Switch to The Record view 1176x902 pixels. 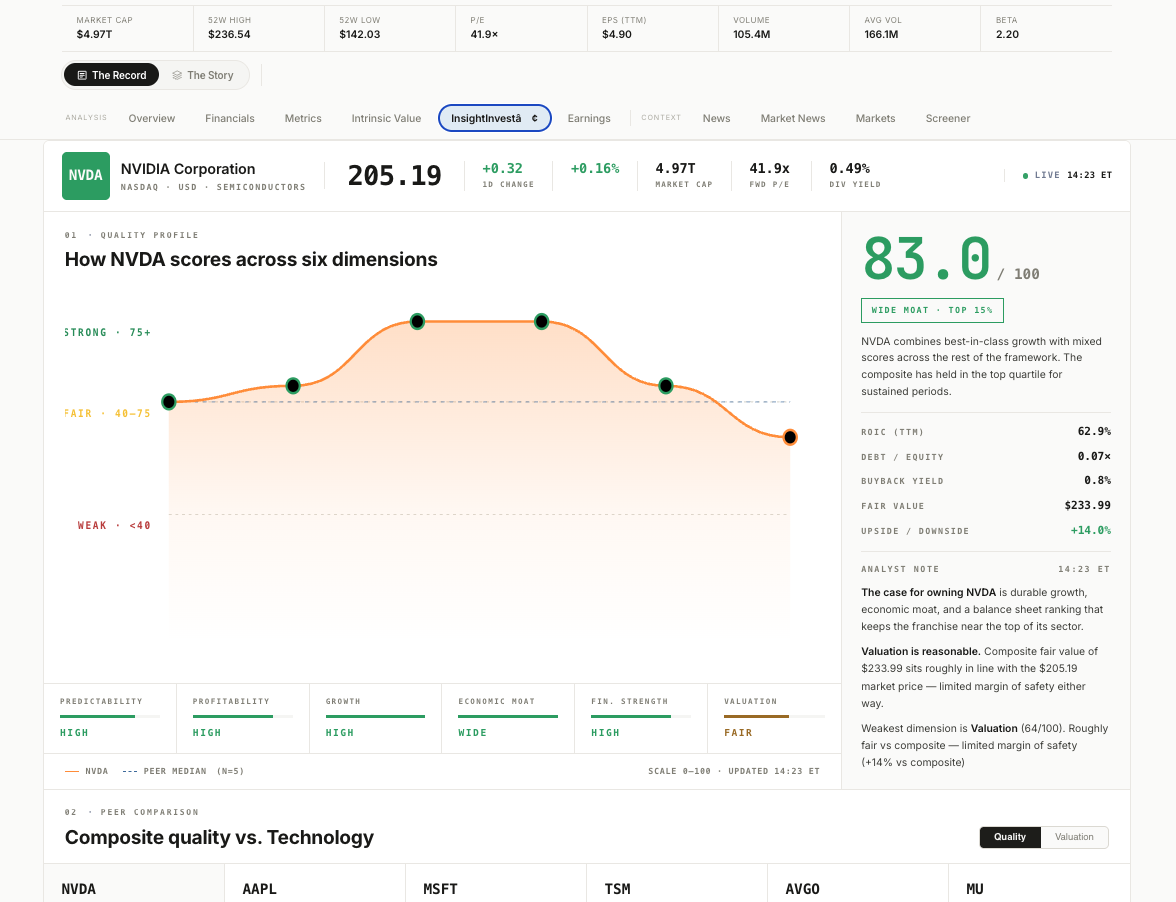112,75
